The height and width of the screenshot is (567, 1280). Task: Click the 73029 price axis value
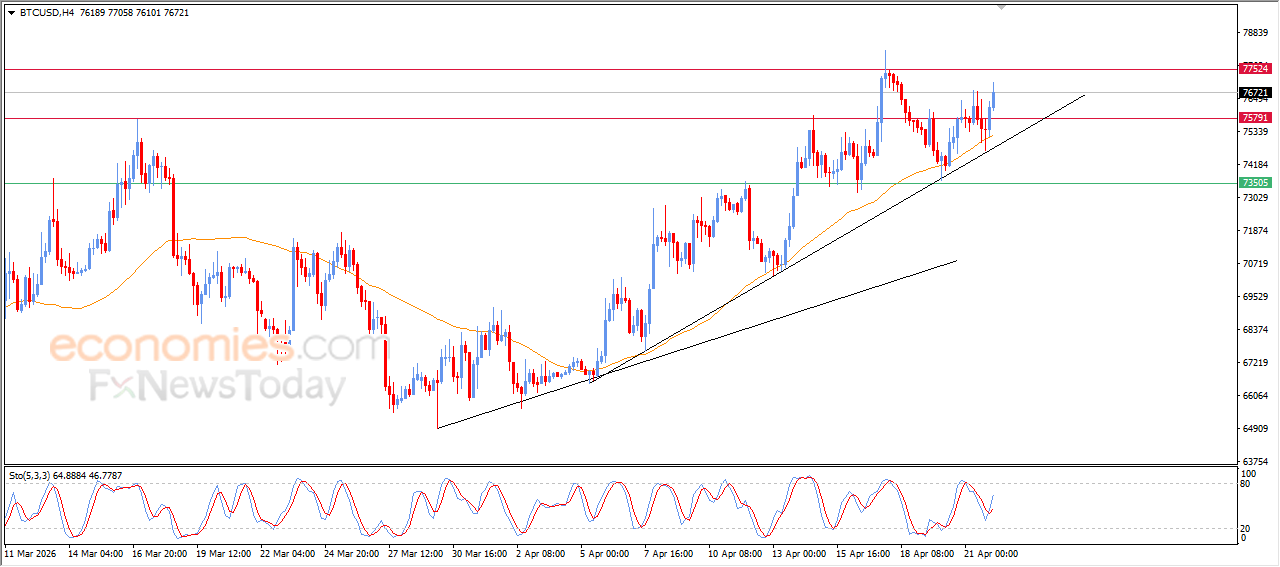(x=1256, y=197)
